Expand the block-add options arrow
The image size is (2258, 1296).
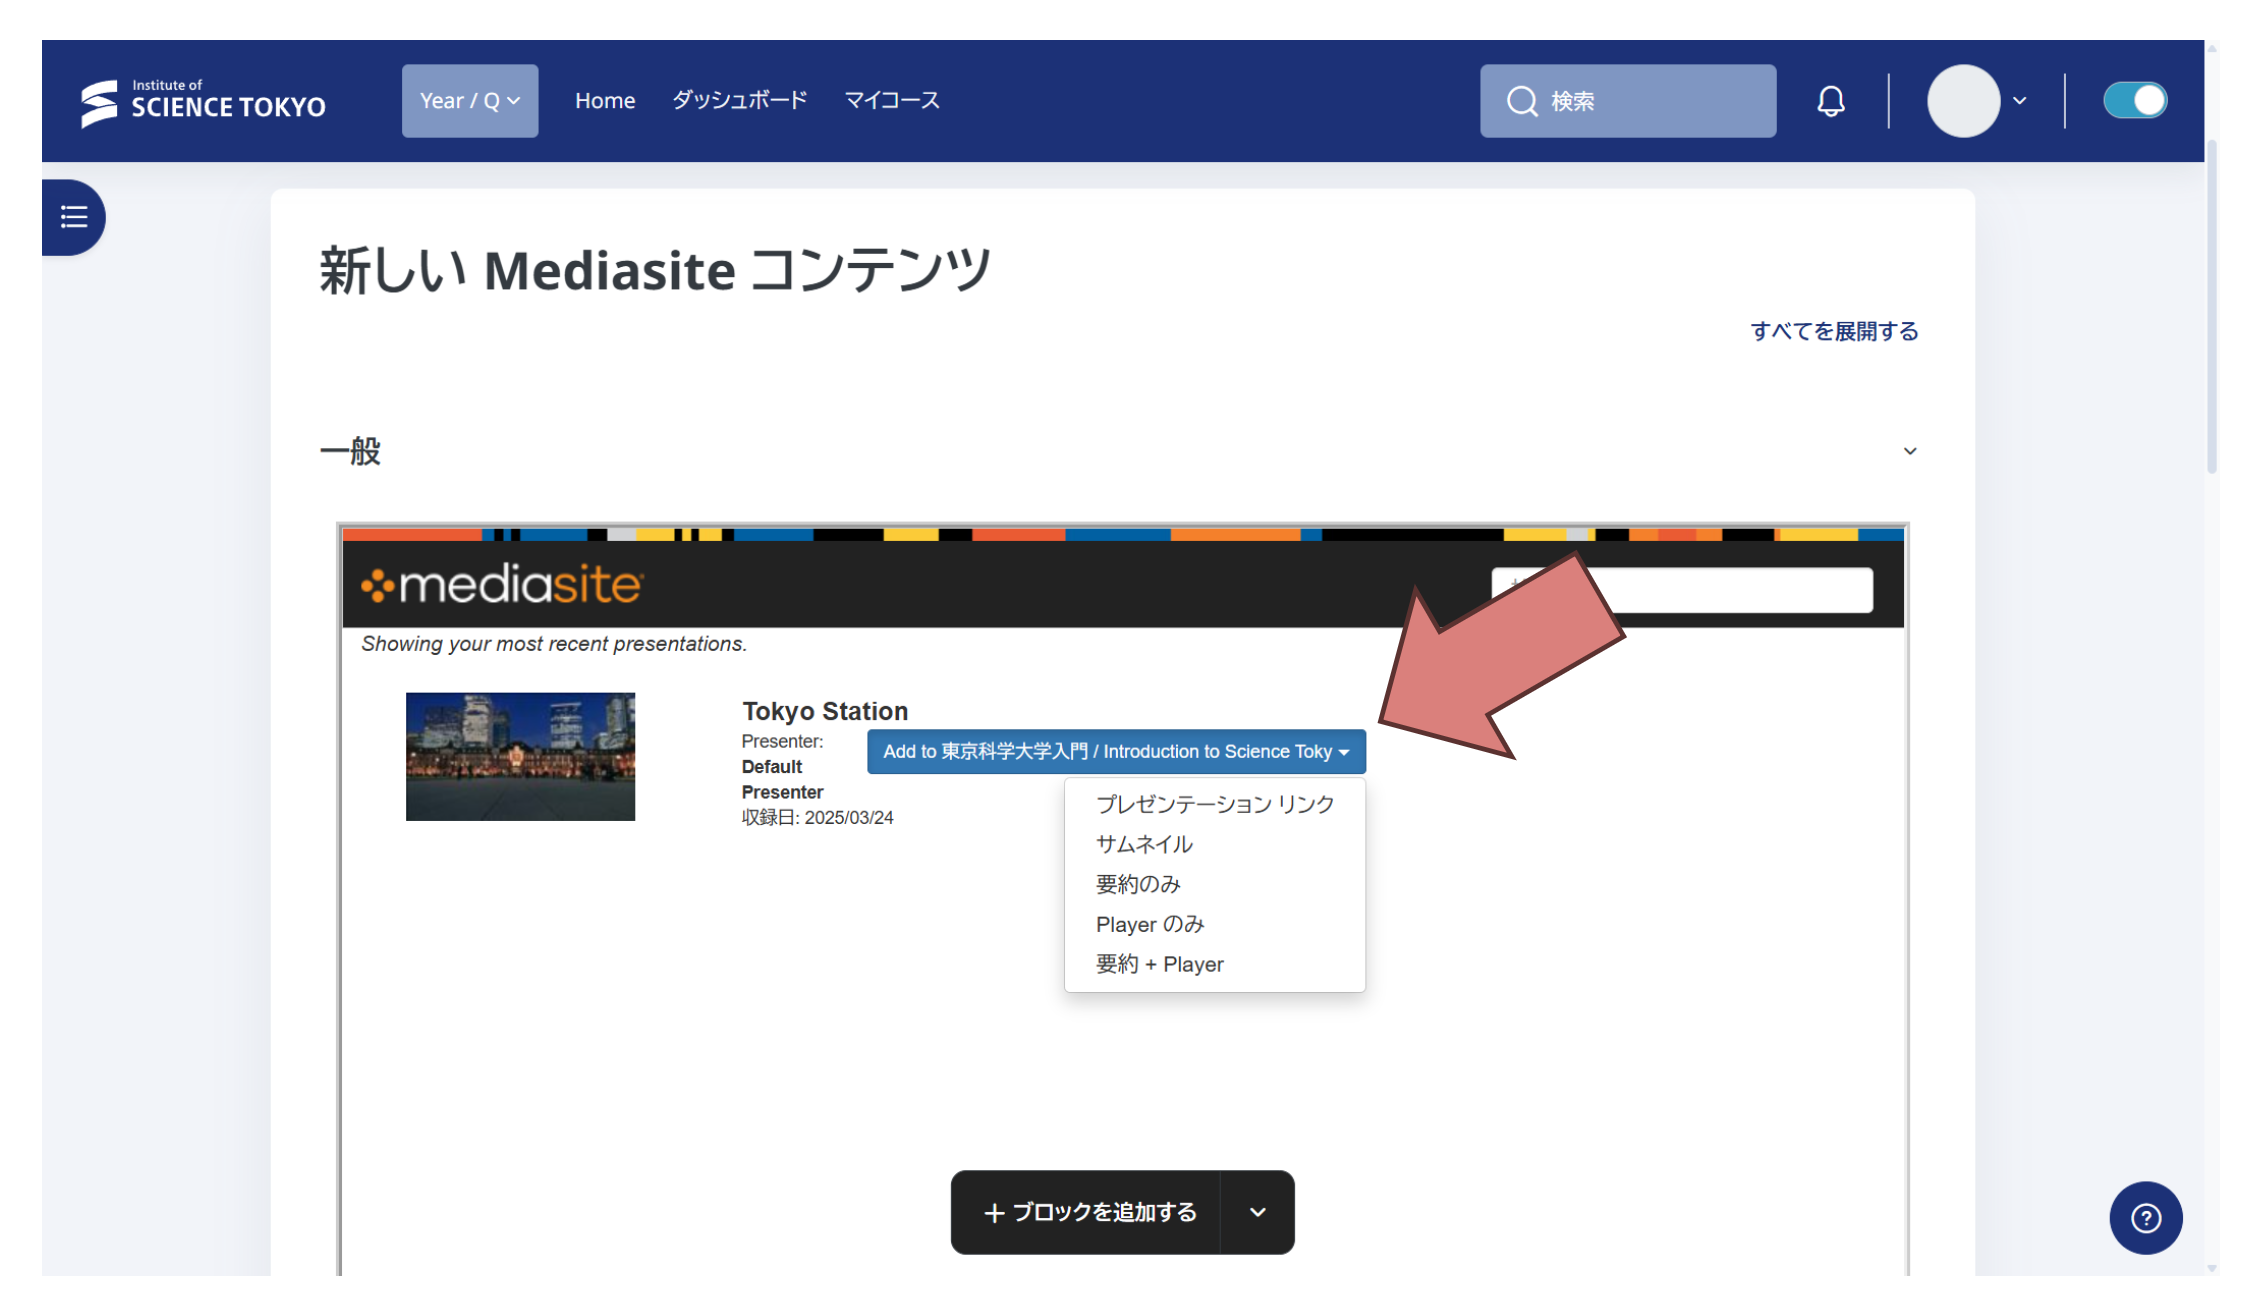click(x=1258, y=1212)
